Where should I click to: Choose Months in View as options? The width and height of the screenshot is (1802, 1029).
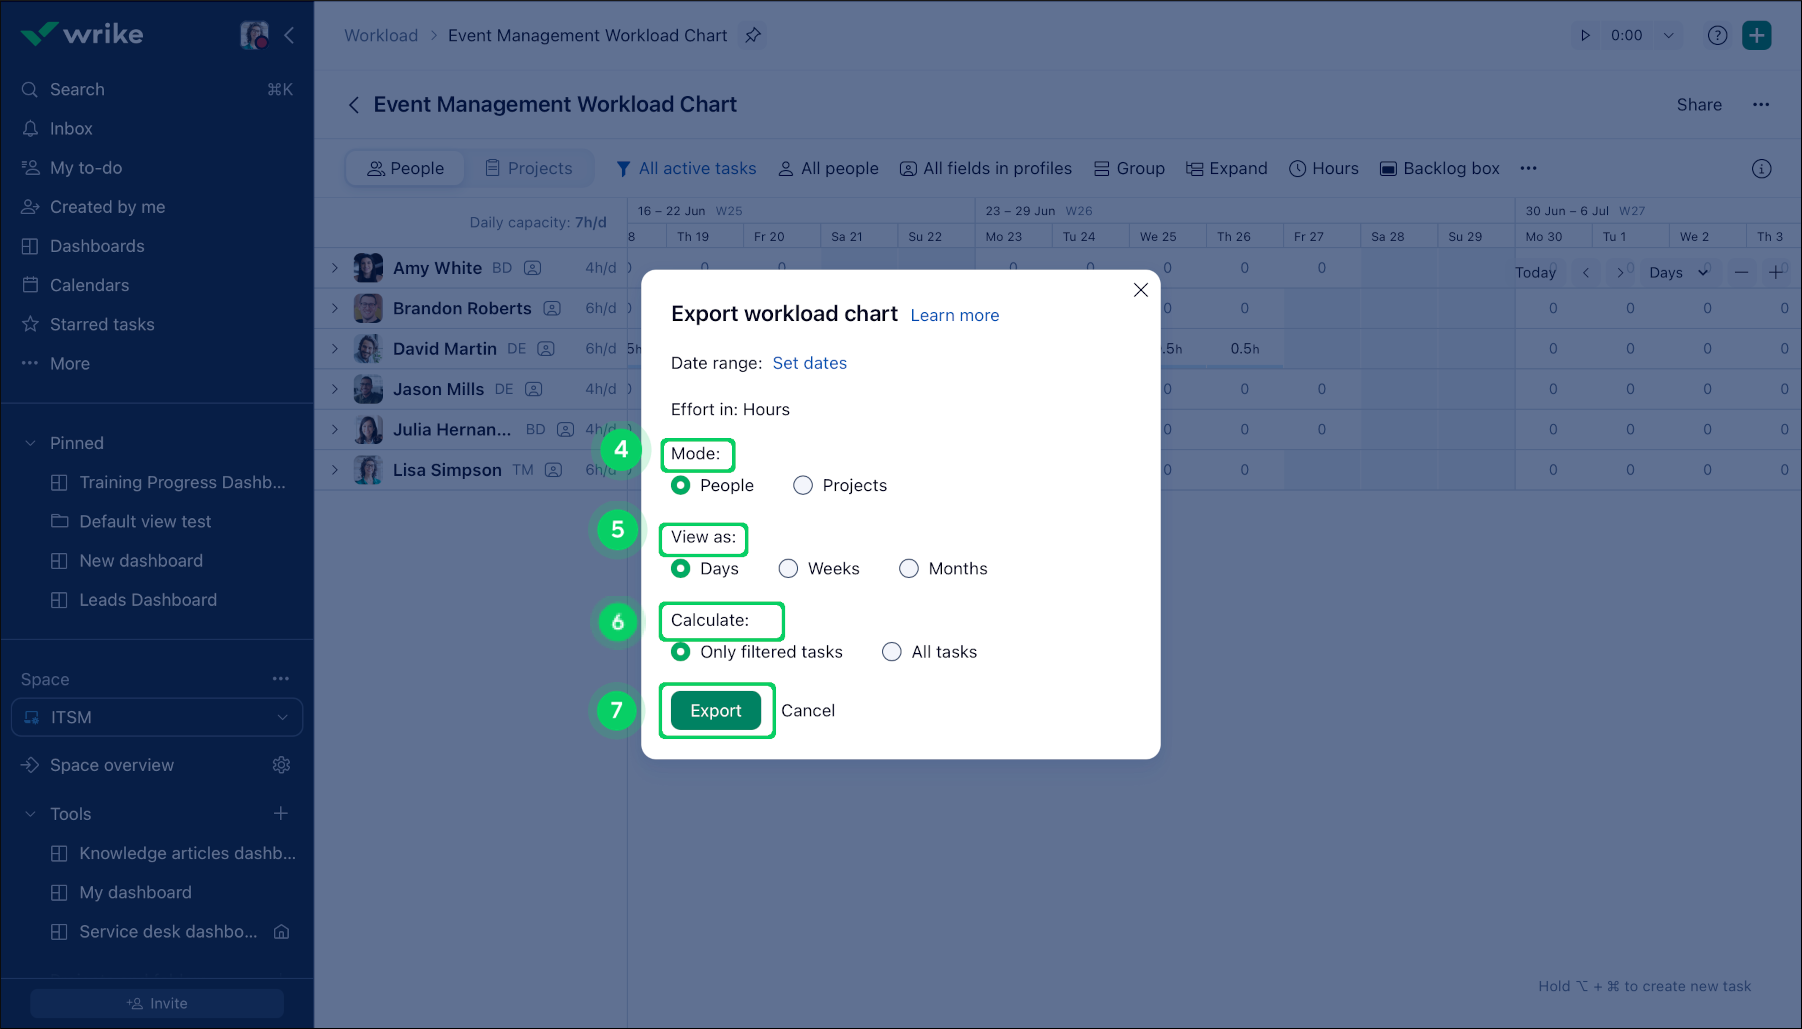(x=909, y=568)
